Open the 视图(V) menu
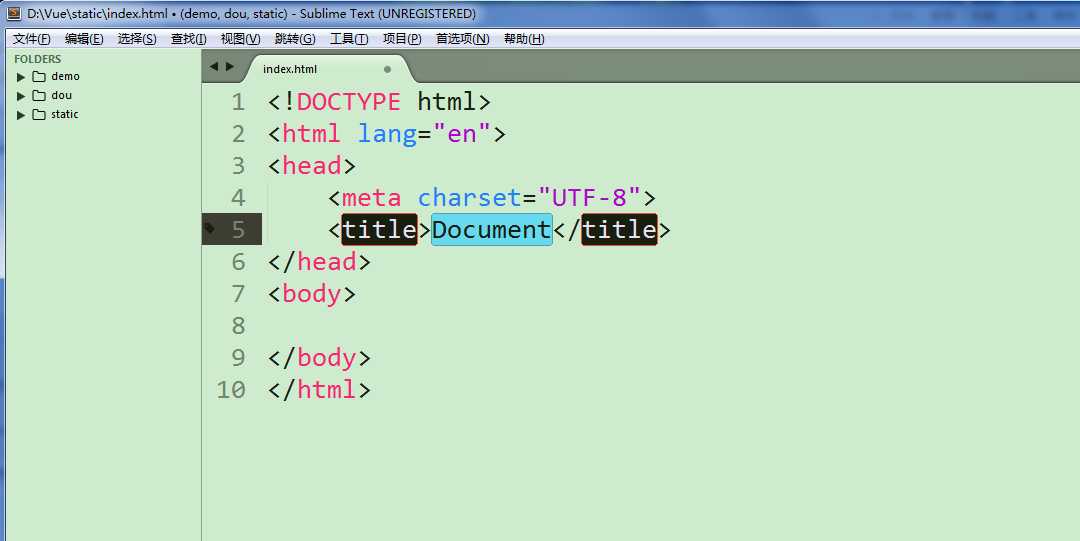Screen dimensions: 1080x541 tap(240, 39)
